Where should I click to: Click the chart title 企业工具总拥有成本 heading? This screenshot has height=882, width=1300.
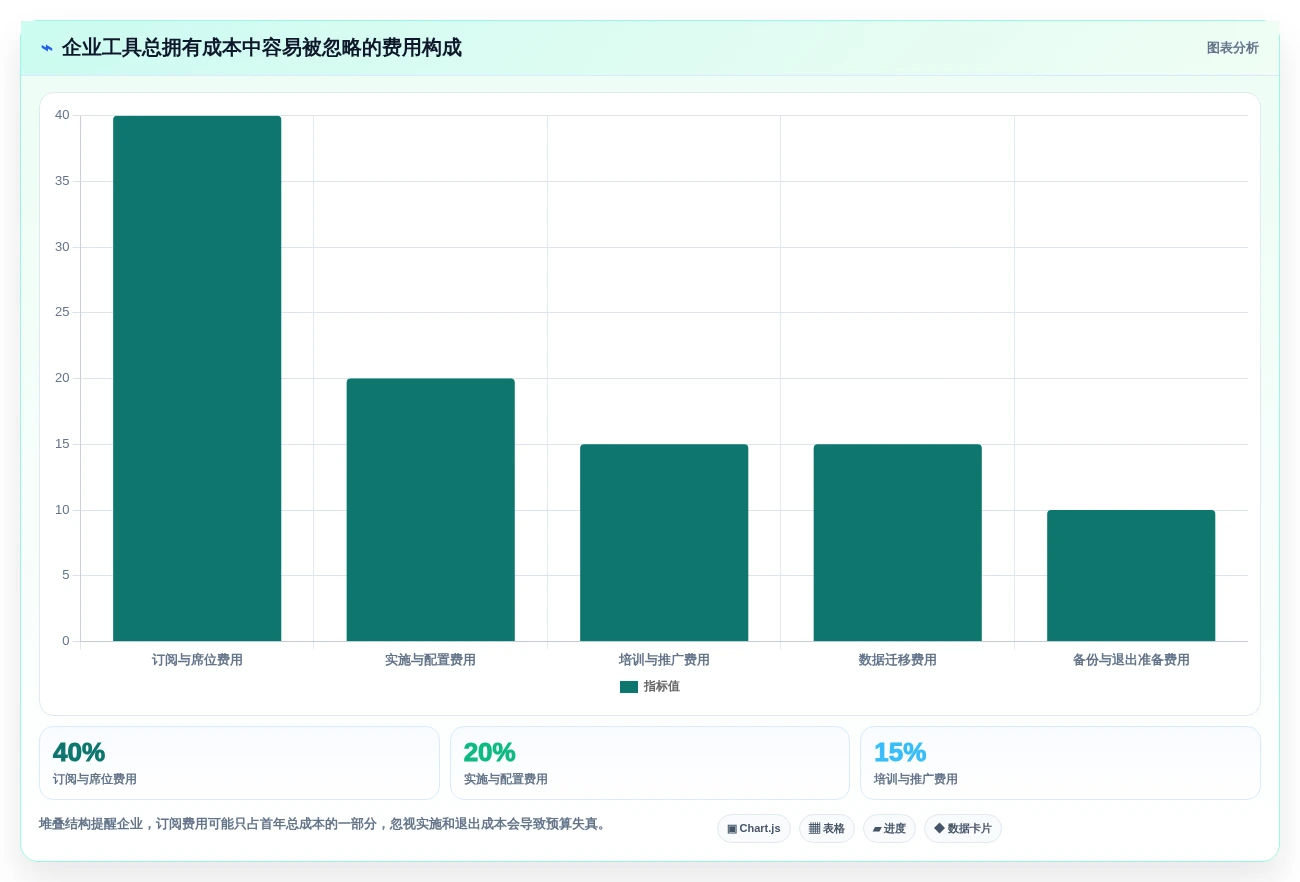[262, 48]
